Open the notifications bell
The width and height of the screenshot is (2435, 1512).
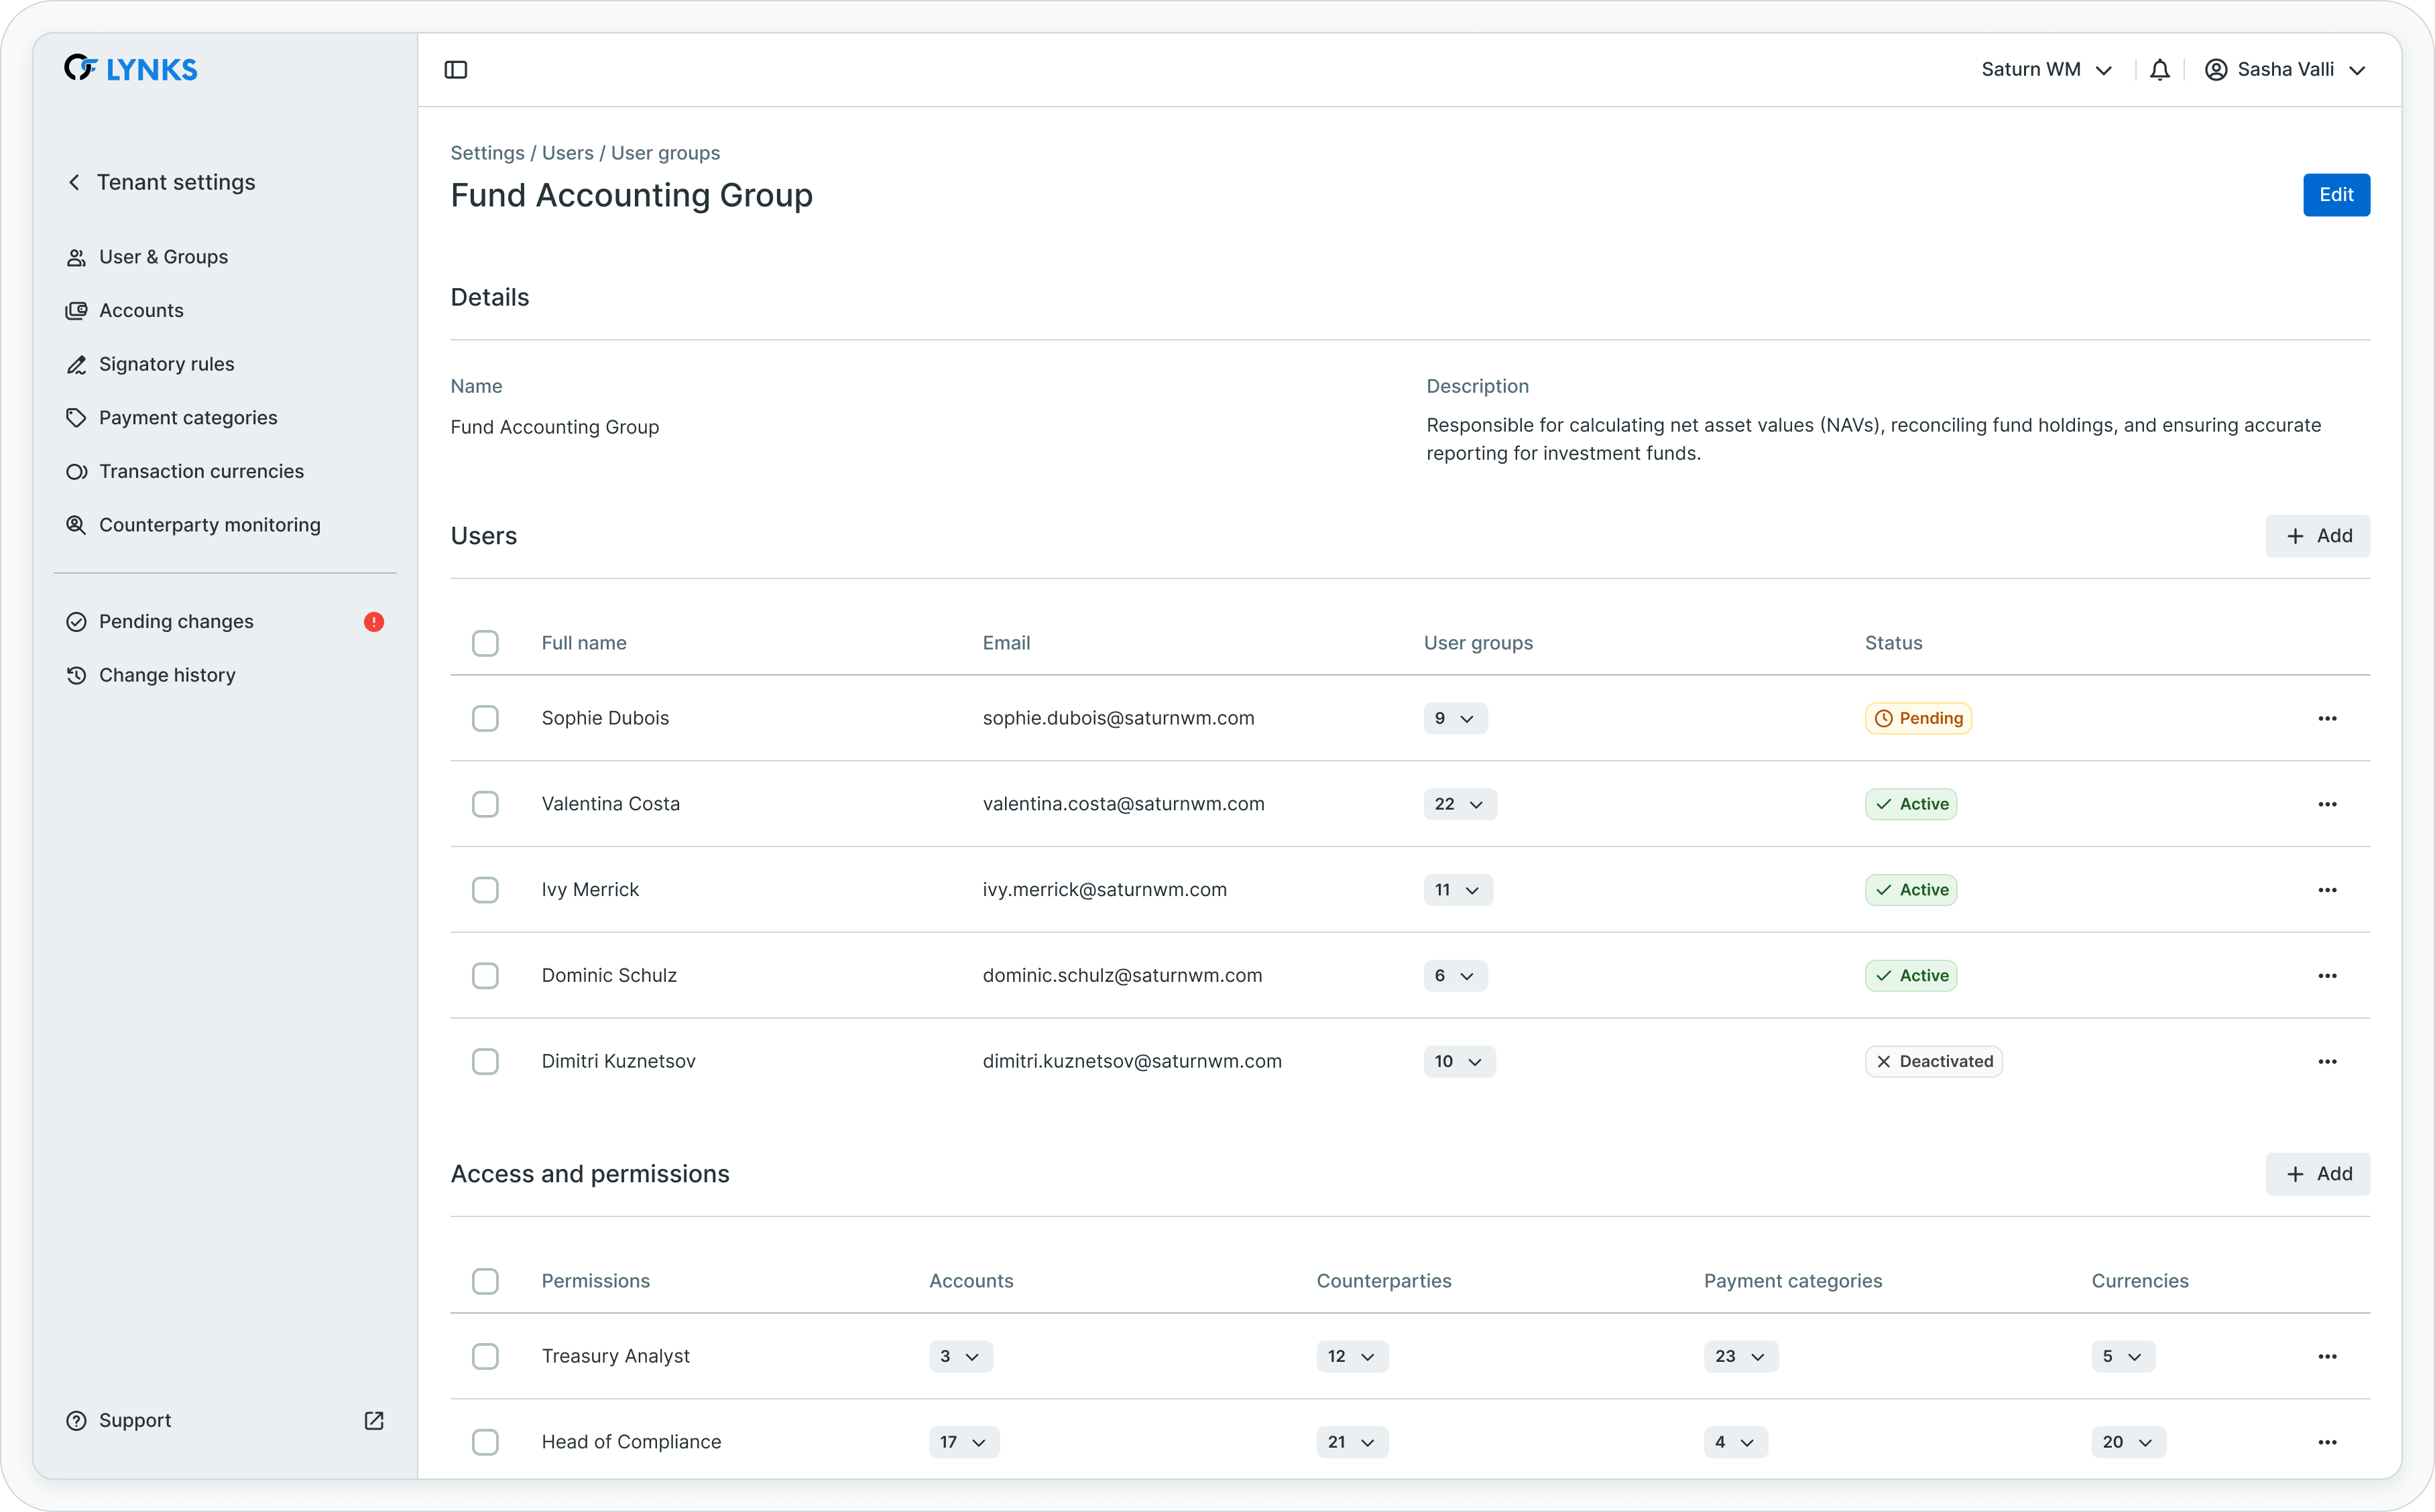[2159, 70]
